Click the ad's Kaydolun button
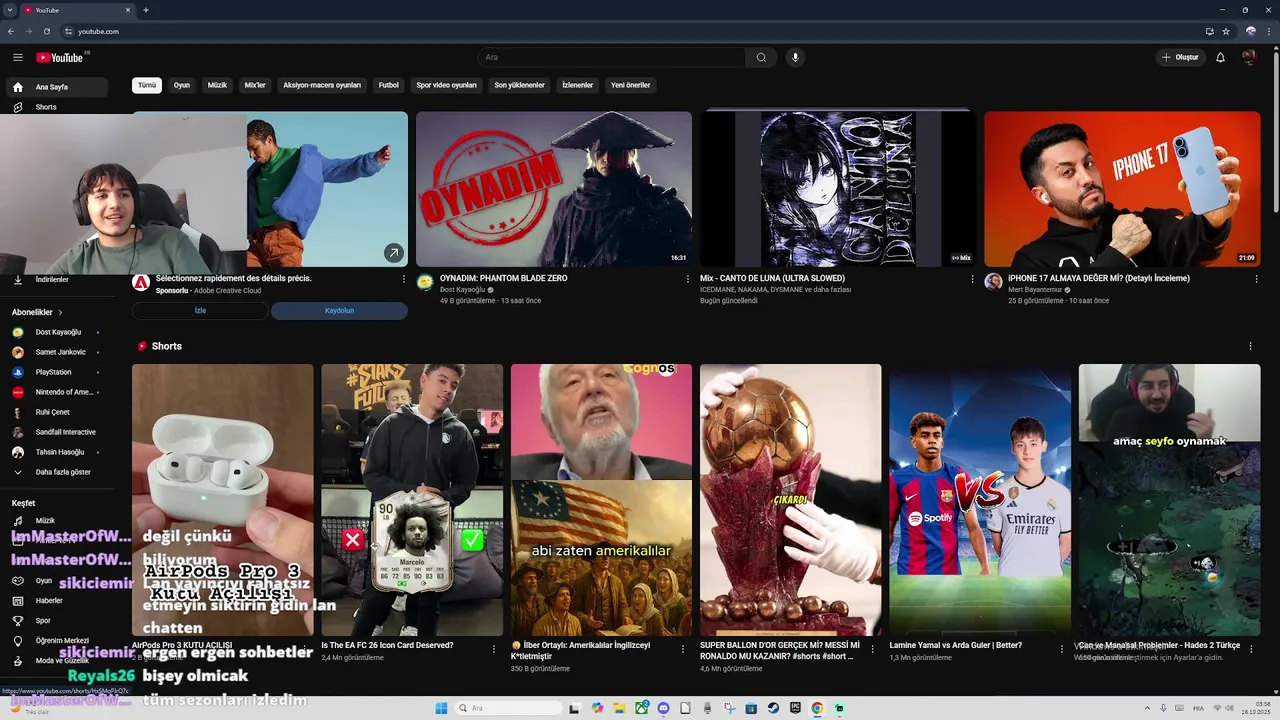Screen dimensions: 1280x720 point(339,311)
